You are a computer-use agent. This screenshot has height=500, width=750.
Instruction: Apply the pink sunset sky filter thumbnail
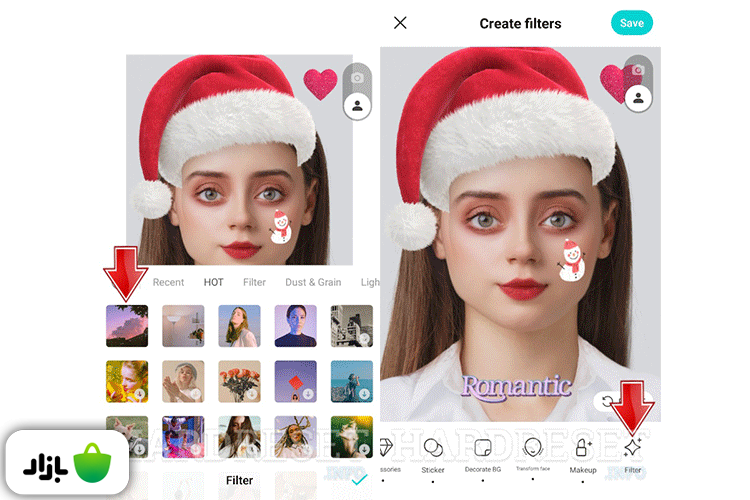click(127, 326)
